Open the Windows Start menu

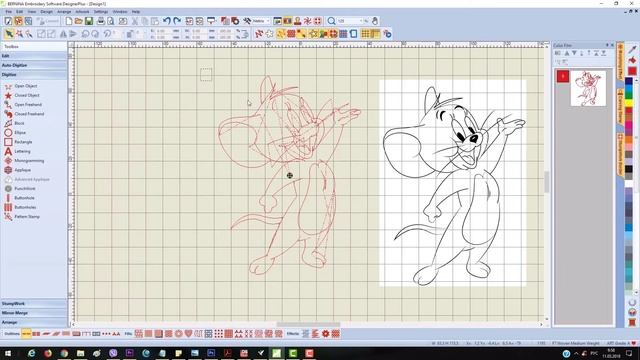8,353
